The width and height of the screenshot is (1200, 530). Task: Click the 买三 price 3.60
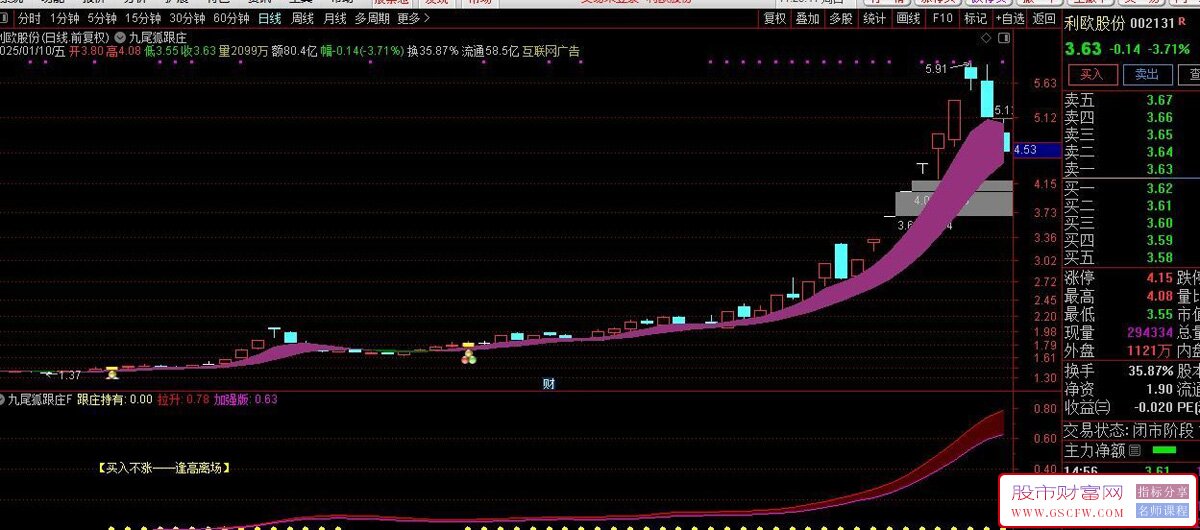1159,223
